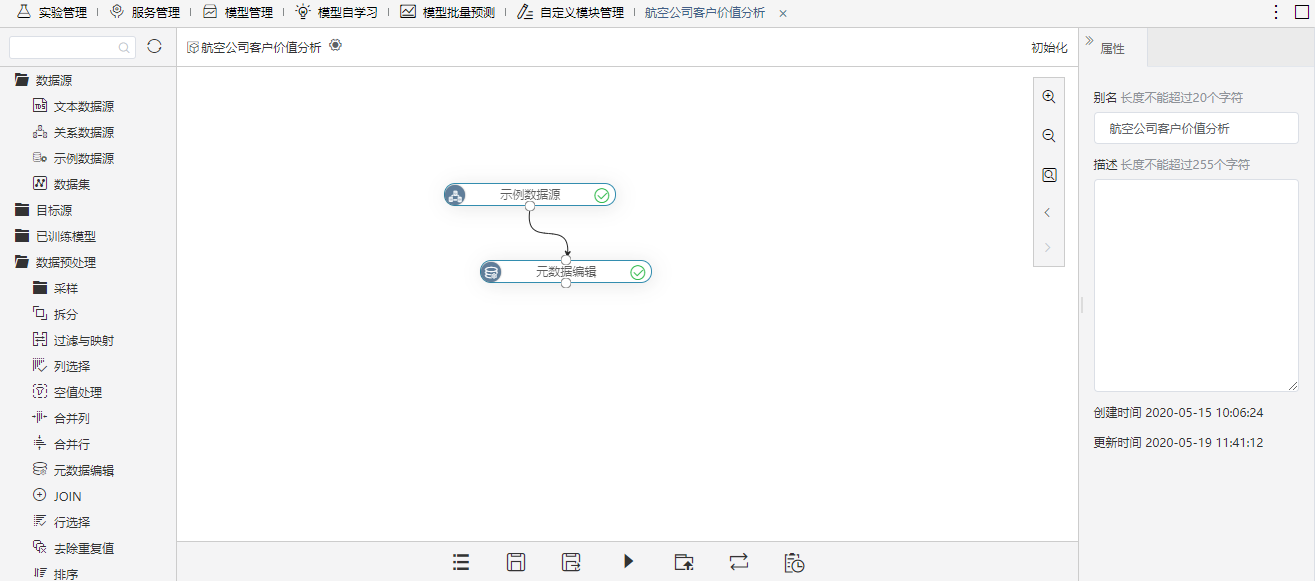Click the 初始化 button

click(1049, 47)
